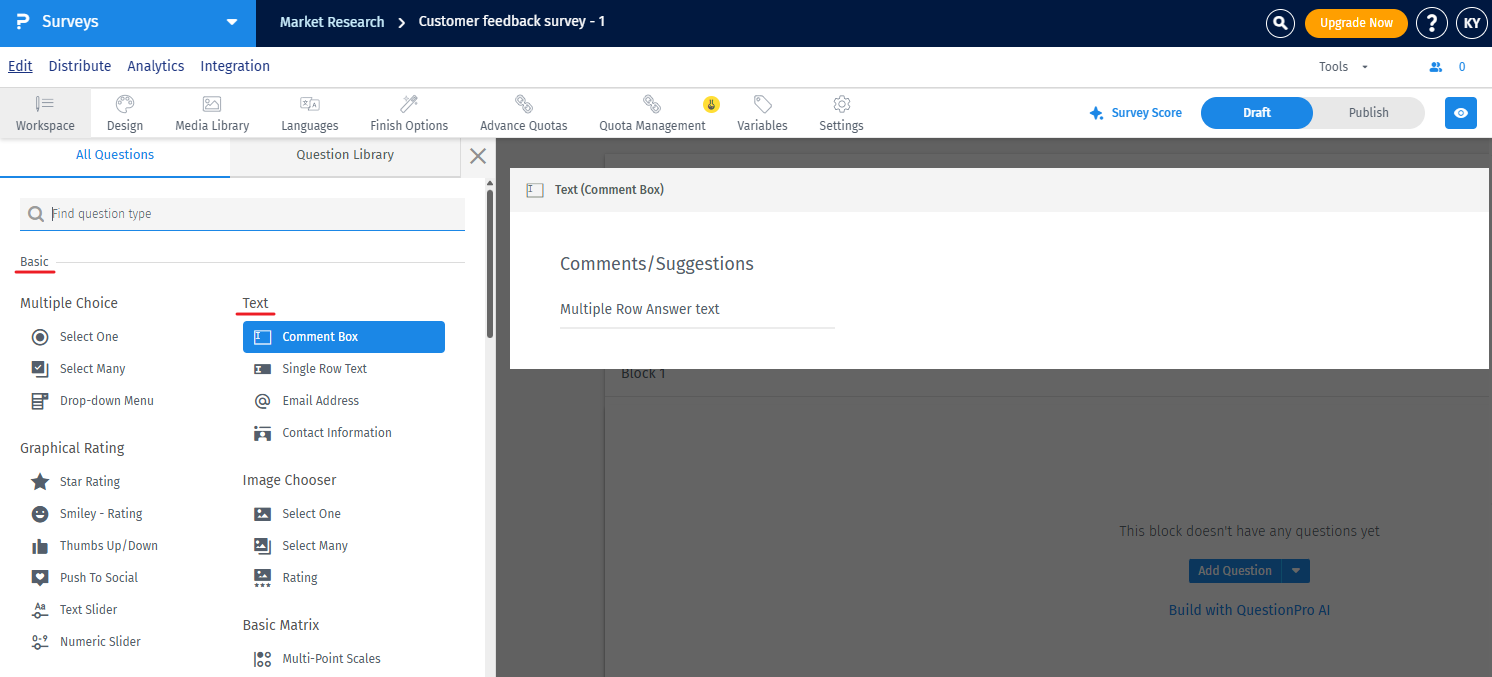Switch survey status to Publish
Image resolution: width=1492 pixels, height=677 pixels.
click(x=1368, y=113)
